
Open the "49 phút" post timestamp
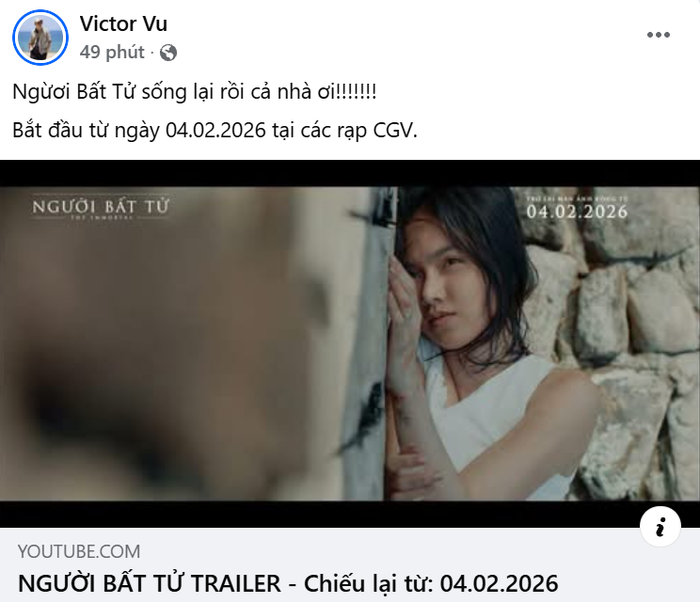pos(112,52)
